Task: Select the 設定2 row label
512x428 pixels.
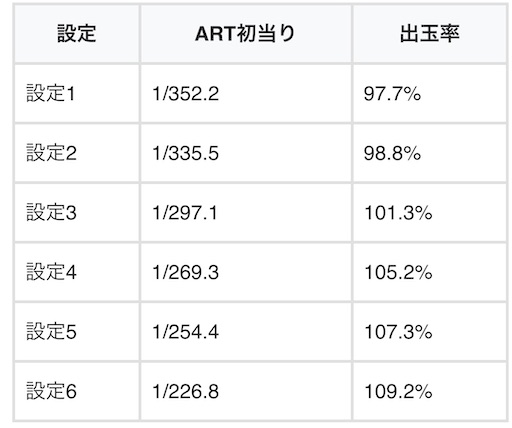Action: (51, 153)
